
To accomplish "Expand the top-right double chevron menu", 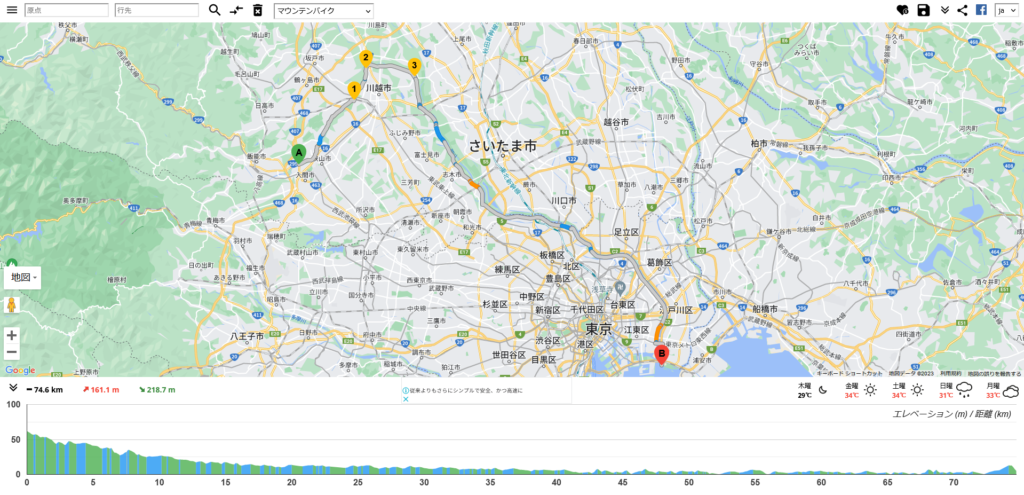I will (x=945, y=10).
